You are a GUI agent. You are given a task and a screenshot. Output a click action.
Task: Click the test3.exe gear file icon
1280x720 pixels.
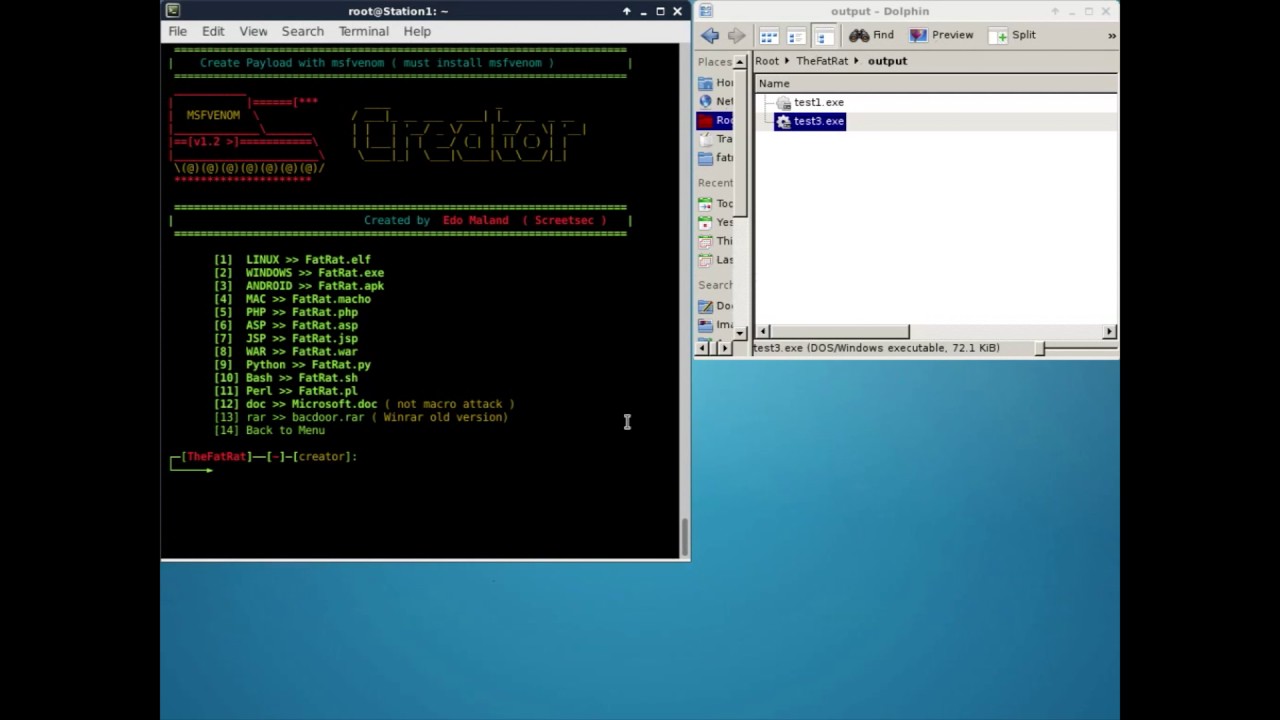[783, 121]
